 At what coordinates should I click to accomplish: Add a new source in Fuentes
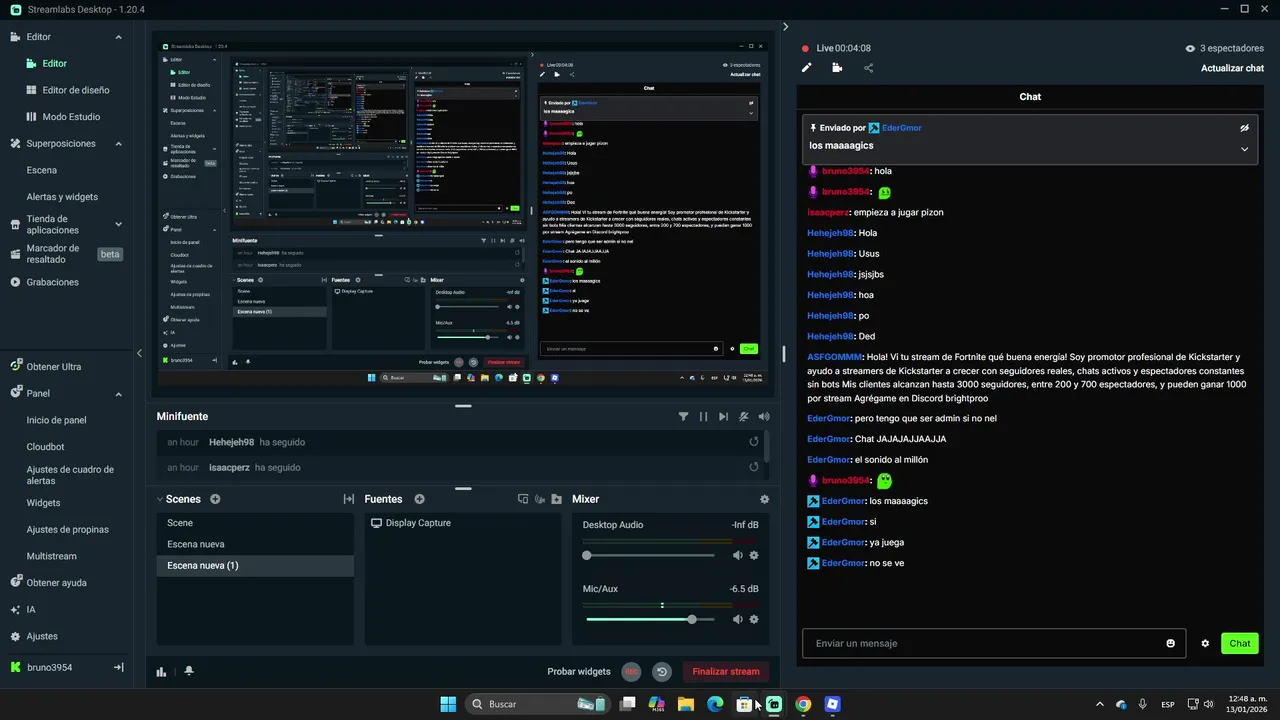tap(420, 499)
